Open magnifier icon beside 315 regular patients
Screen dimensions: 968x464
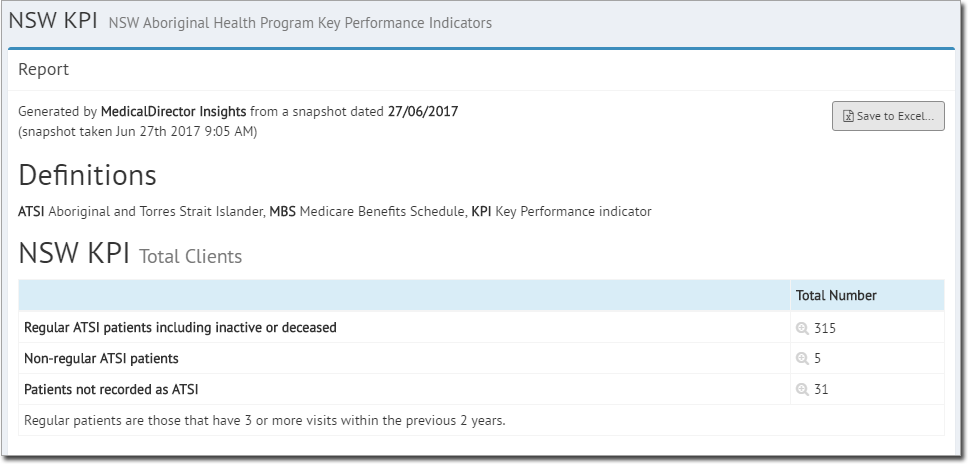click(x=802, y=328)
